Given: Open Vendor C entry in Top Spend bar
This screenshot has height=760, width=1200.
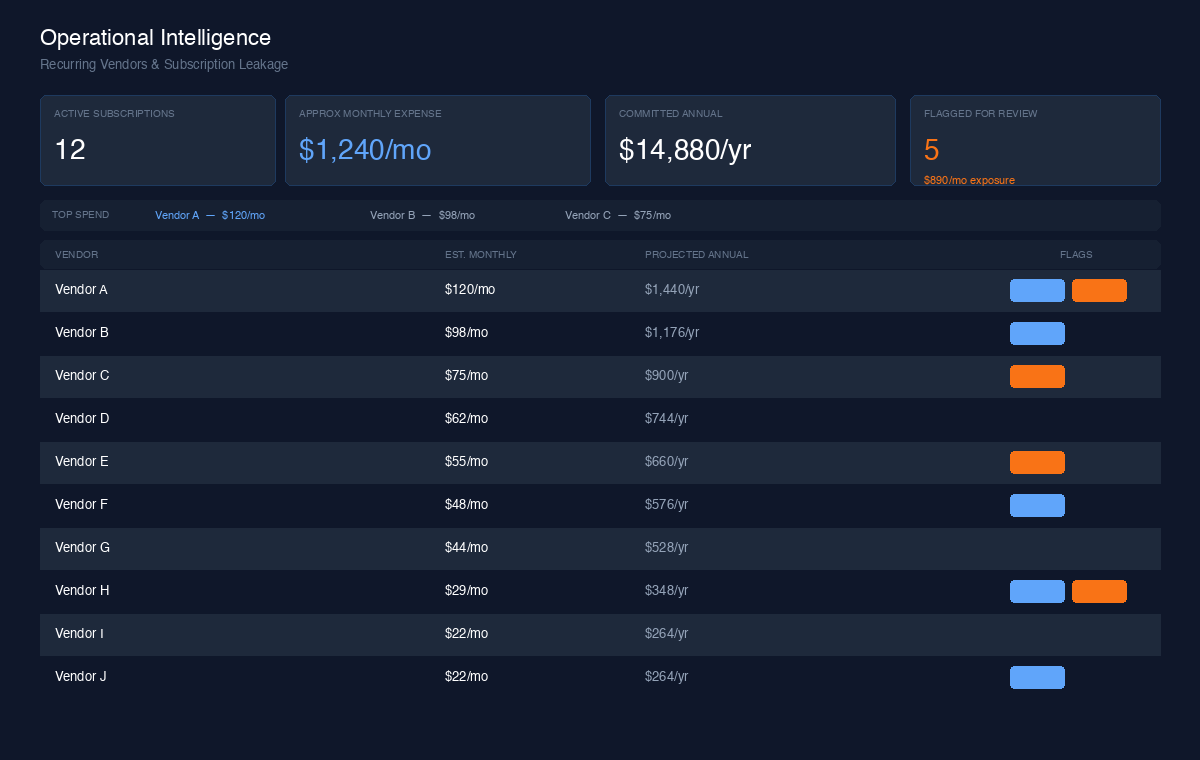Looking at the screenshot, I should (x=618, y=215).
